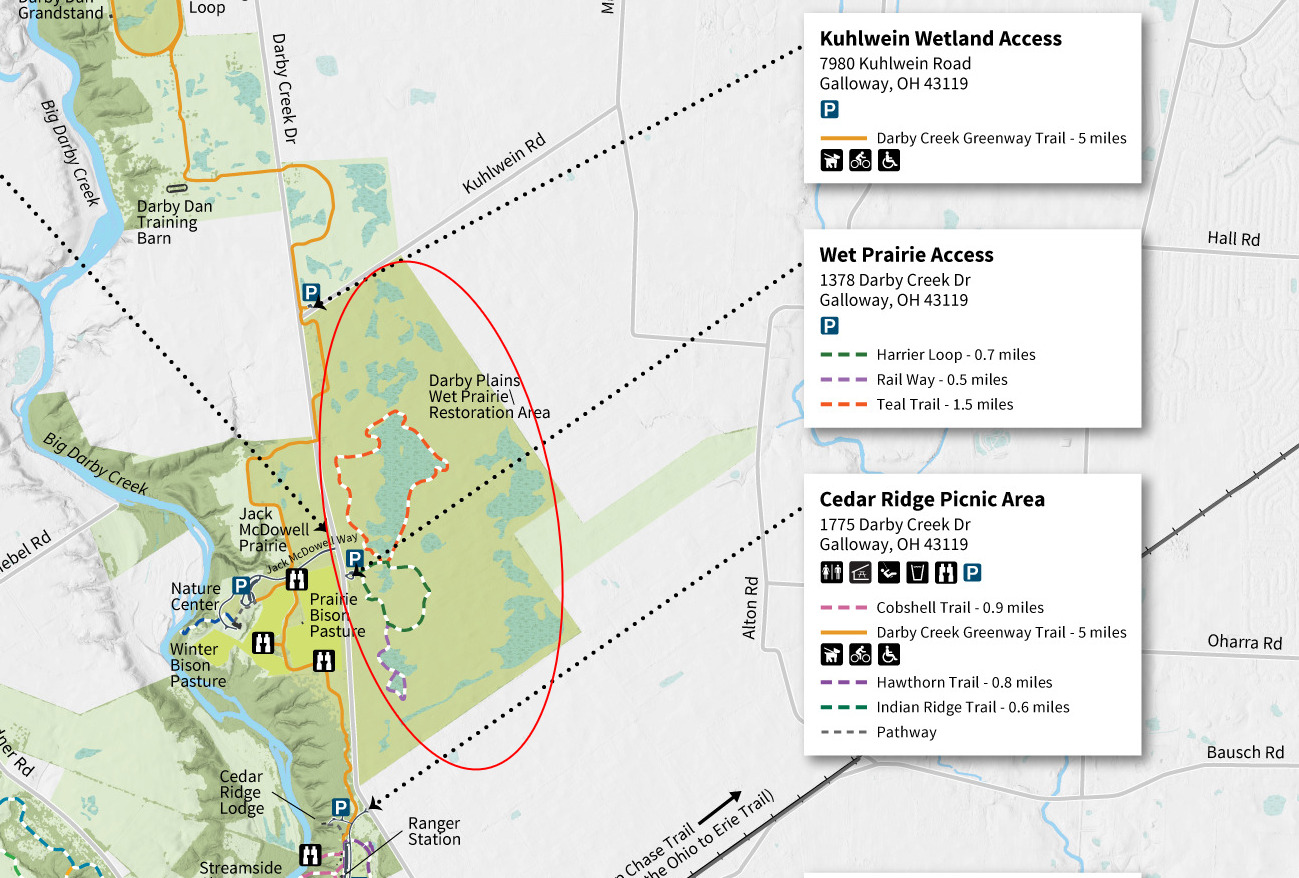Click the gray dashed Pathway legend line
This screenshot has height=878, width=1299.
click(843, 732)
